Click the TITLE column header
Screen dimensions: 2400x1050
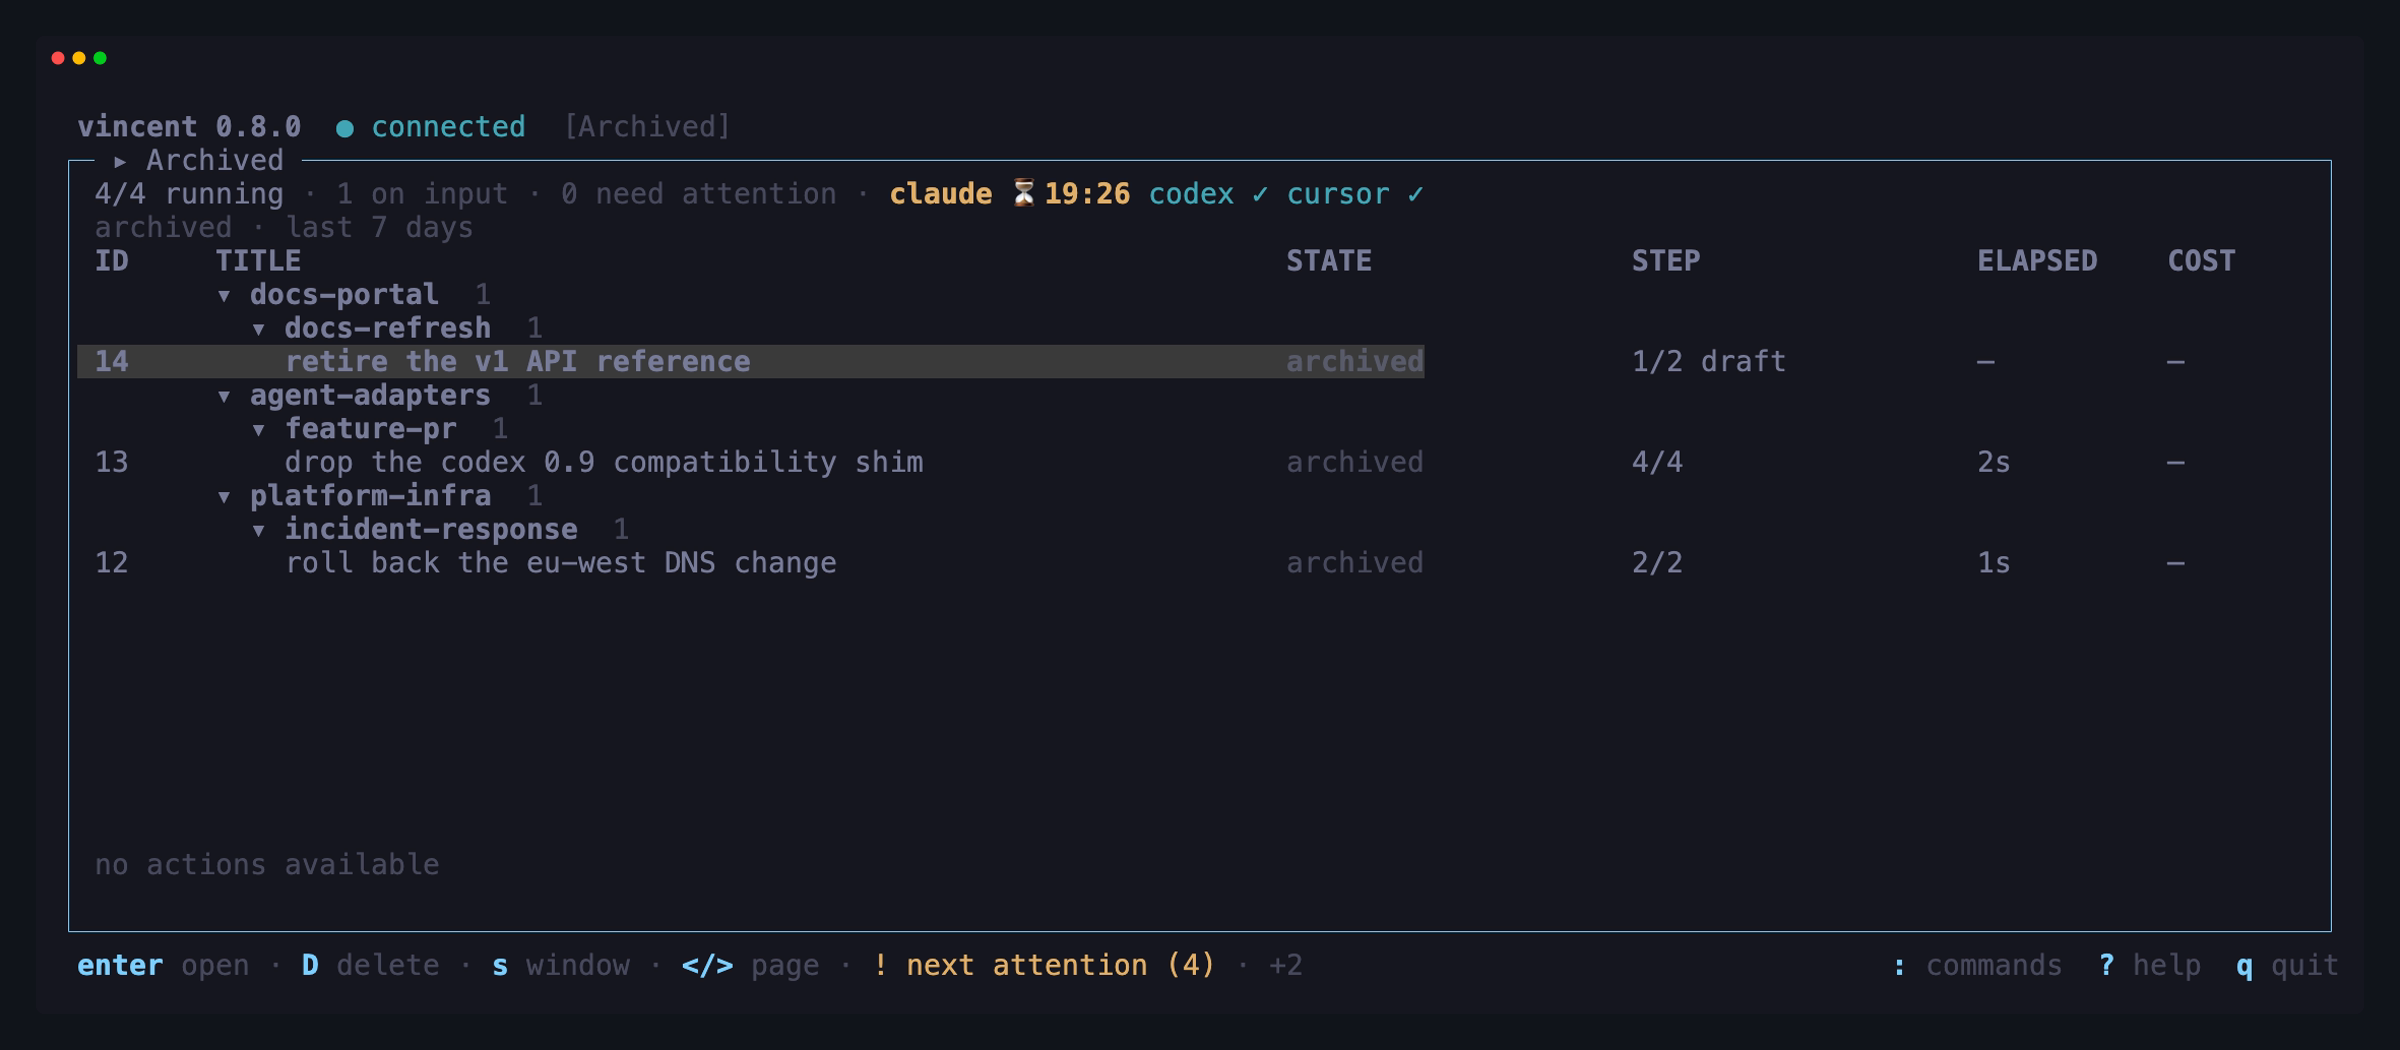pos(258,261)
